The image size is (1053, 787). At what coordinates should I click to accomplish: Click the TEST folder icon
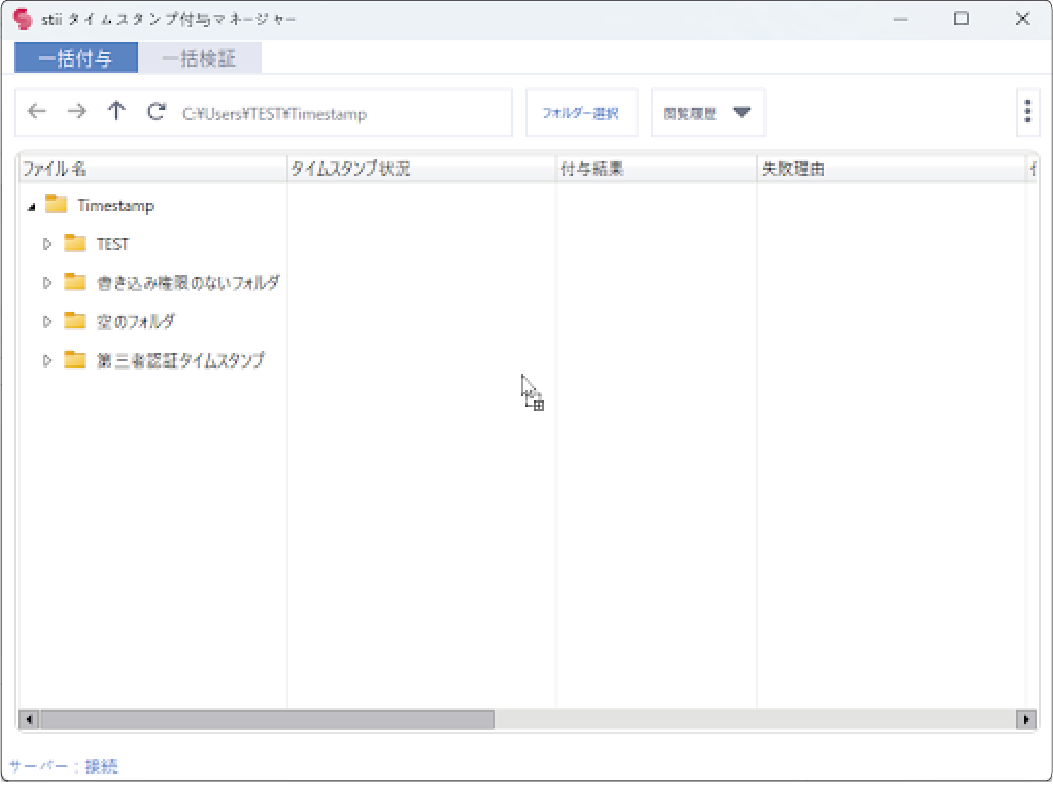click(75, 244)
